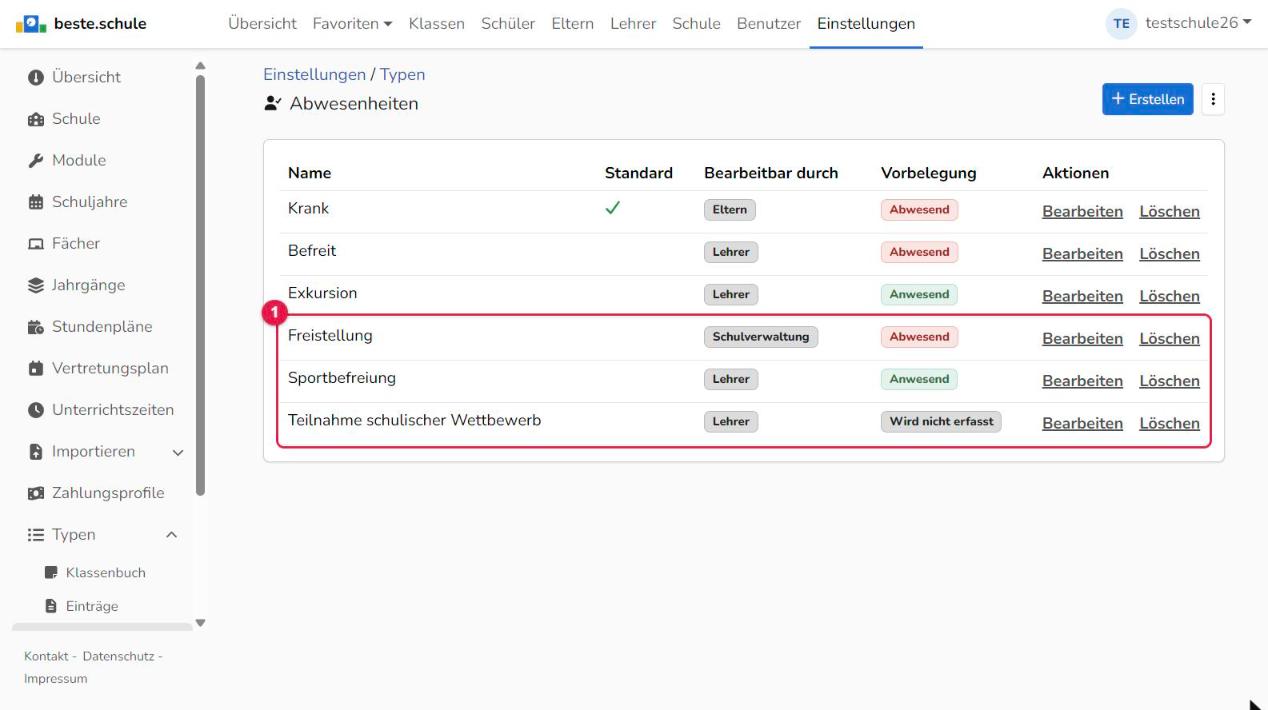1268x710 pixels.
Task: Select the Benutzer tab
Action: [x=769, y=24]
